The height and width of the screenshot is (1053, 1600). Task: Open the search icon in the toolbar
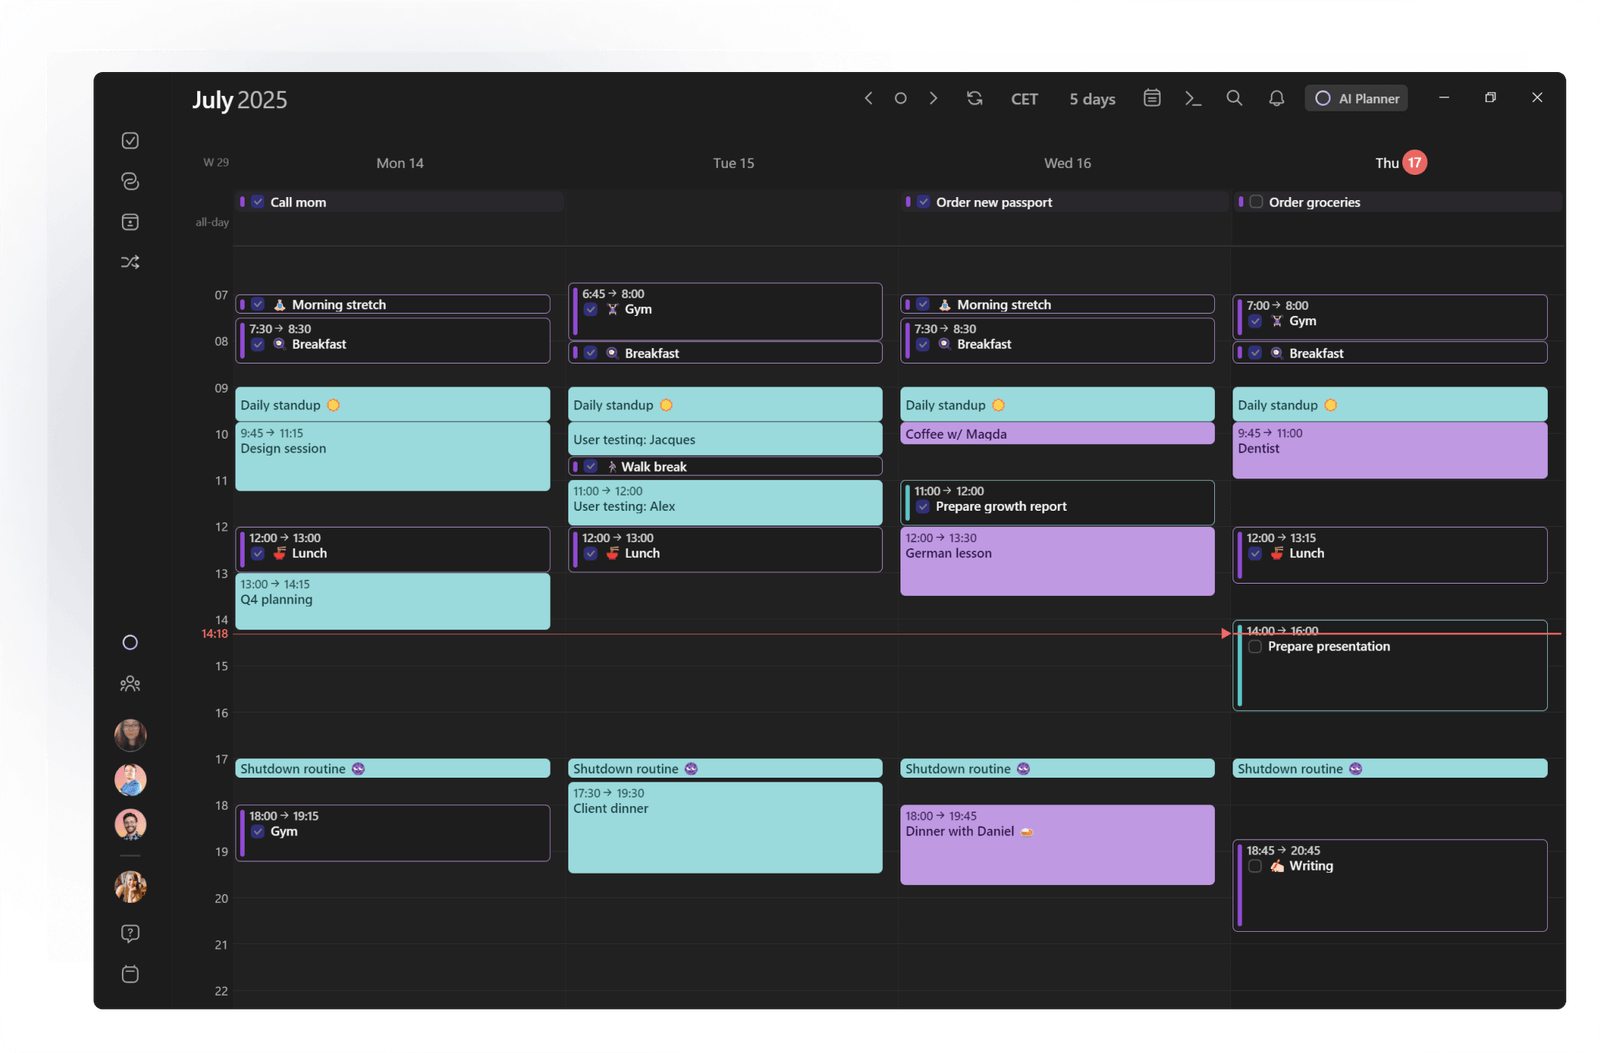pos(1234,98)
